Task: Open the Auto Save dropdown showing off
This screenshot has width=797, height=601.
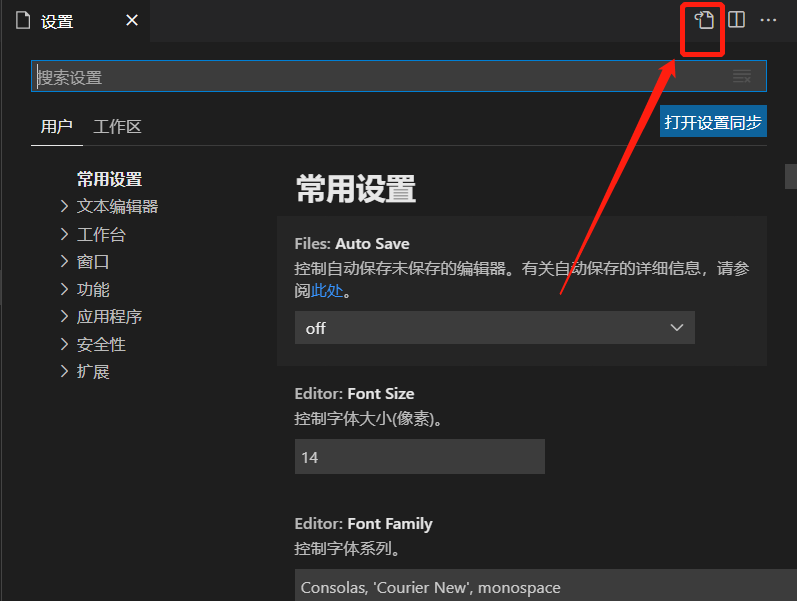Action: click(x=495, y=328)
